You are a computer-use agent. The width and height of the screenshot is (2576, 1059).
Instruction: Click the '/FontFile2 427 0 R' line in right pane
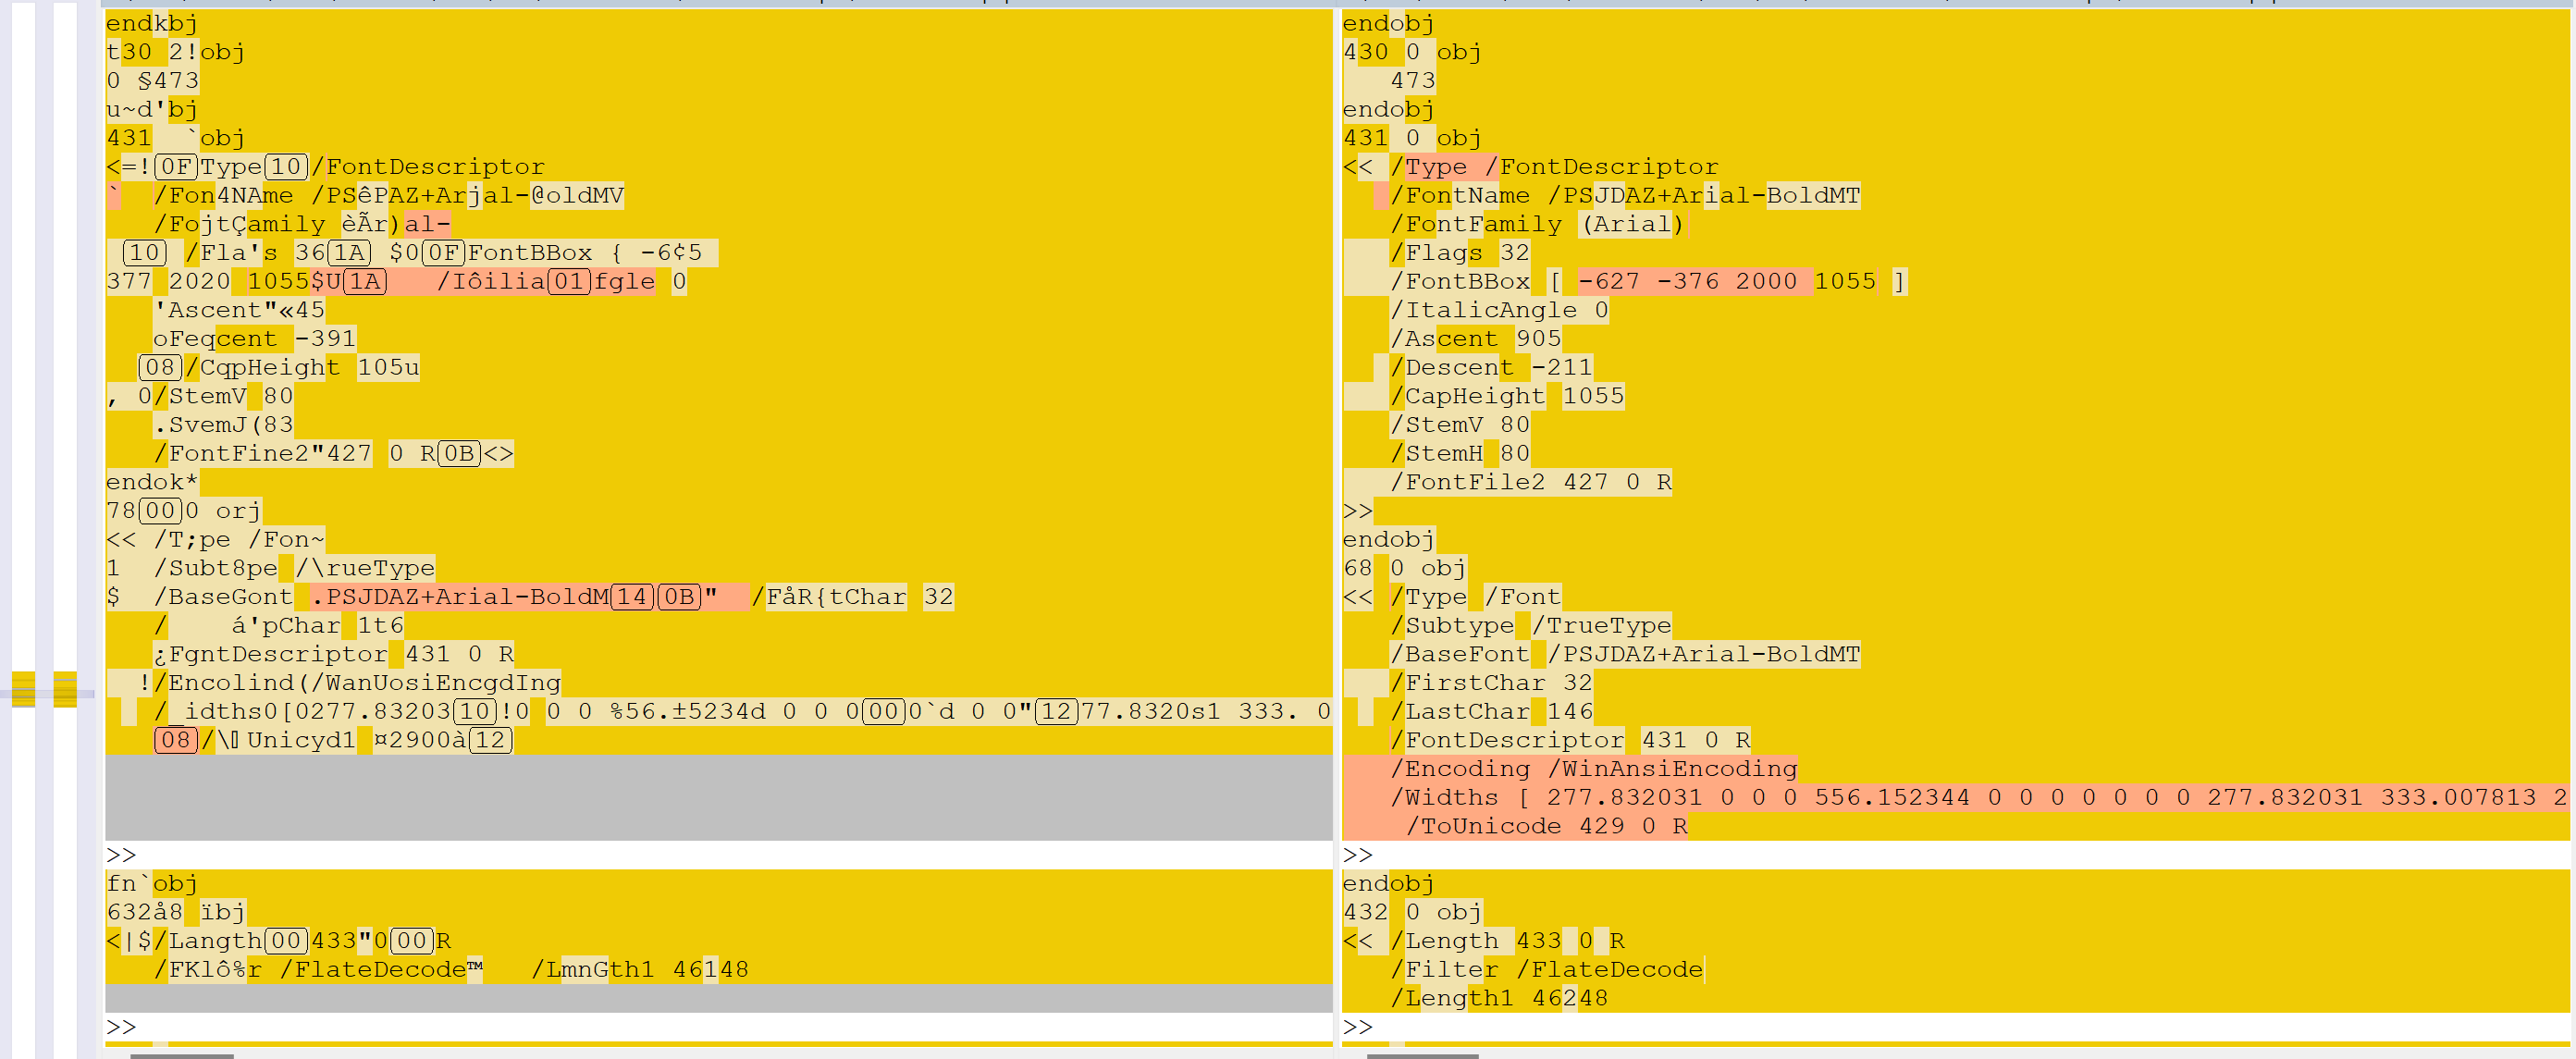tap(1531, 482)
